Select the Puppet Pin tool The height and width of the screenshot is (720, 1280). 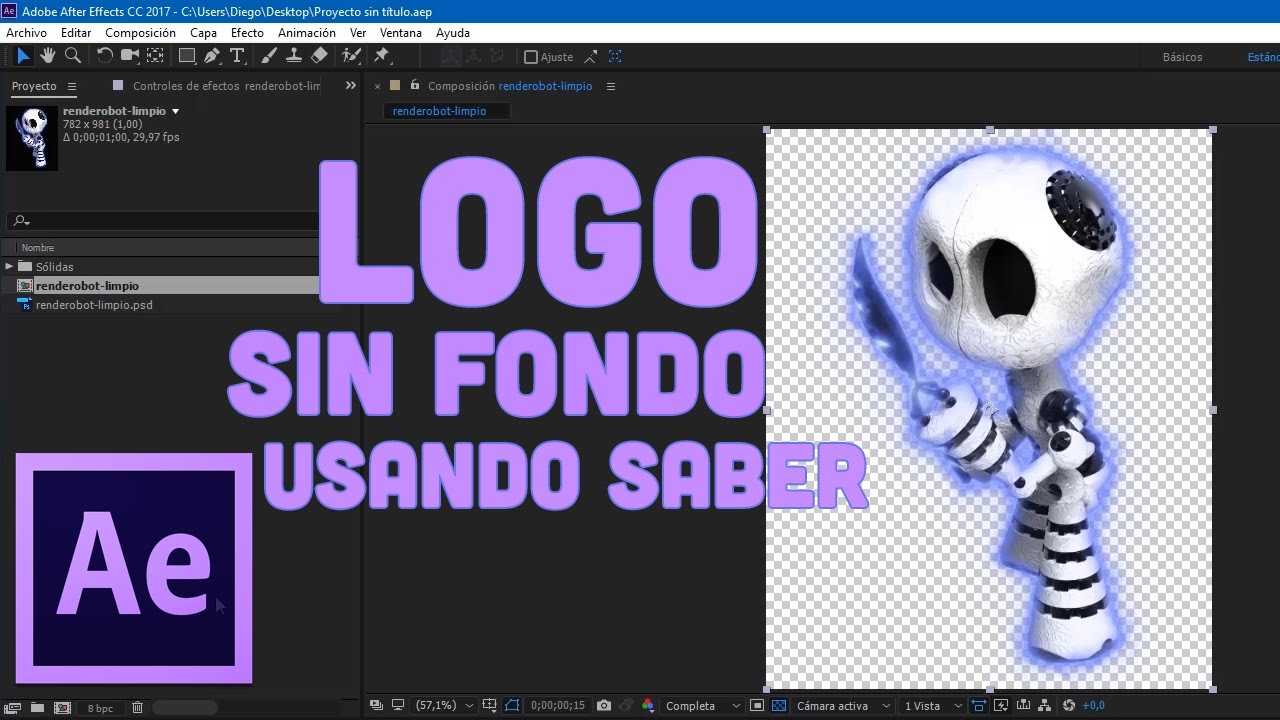click(382, 56)
